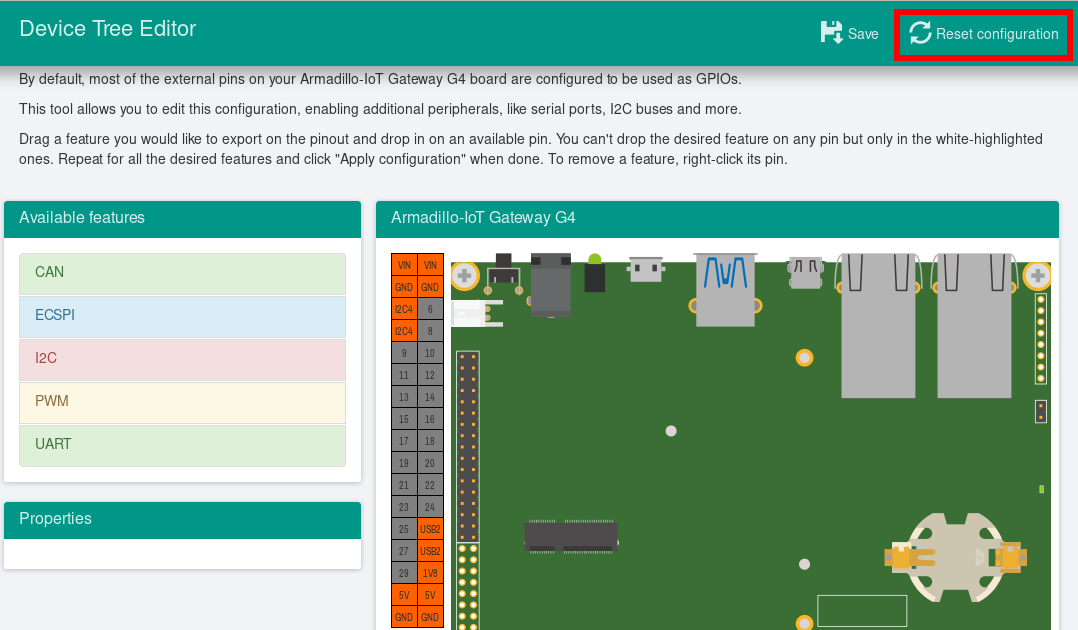Select the ECSPI feature
This screenshot has width=1078, height=630.
(182, 316)
